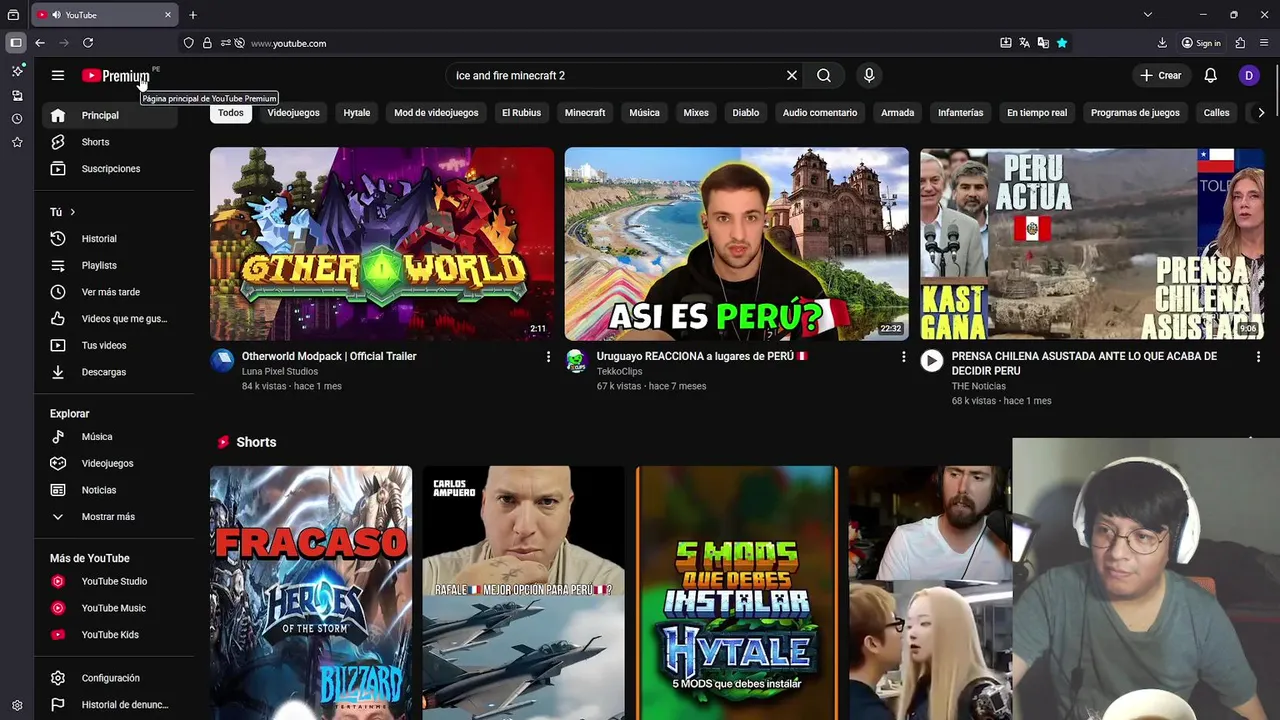Click the Crear button
The image size is (1280, 720).
tap(1161, 75)
